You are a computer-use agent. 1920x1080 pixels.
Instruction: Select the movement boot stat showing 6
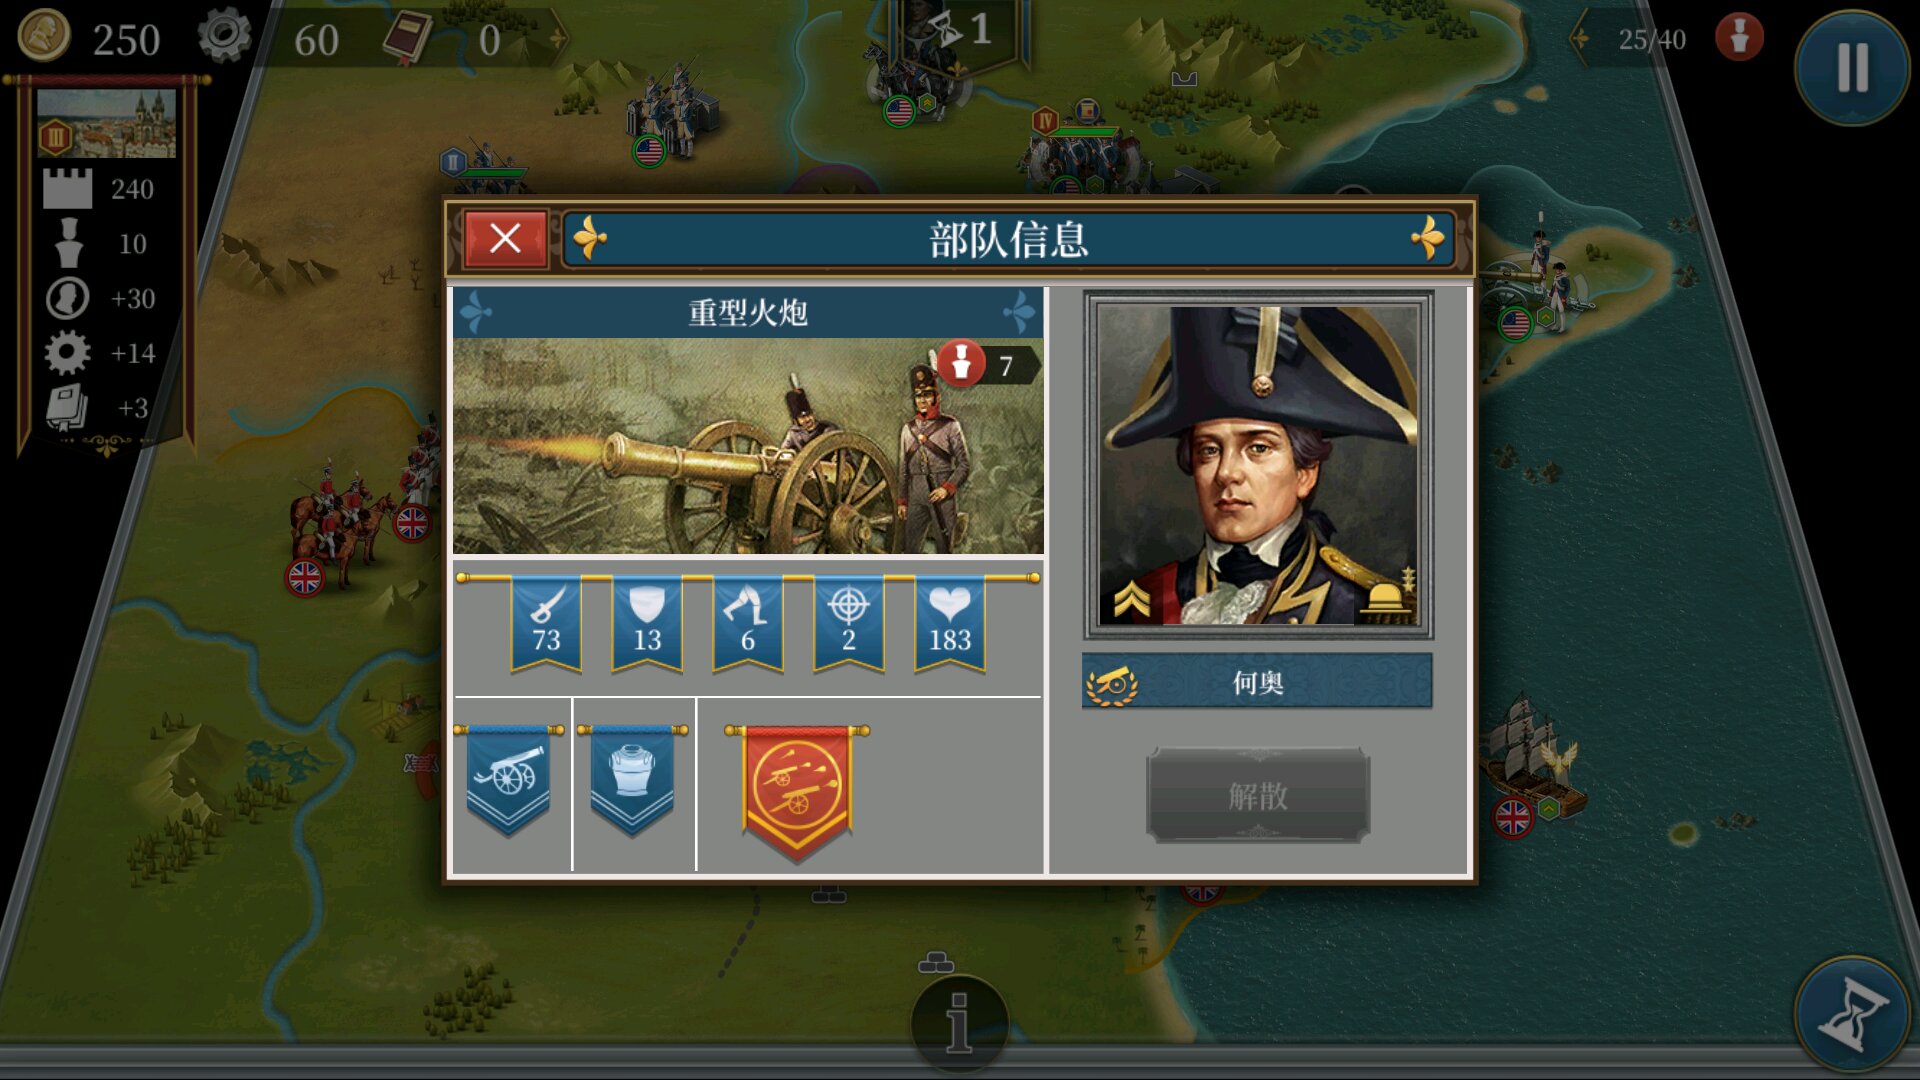tap(748, 624)
